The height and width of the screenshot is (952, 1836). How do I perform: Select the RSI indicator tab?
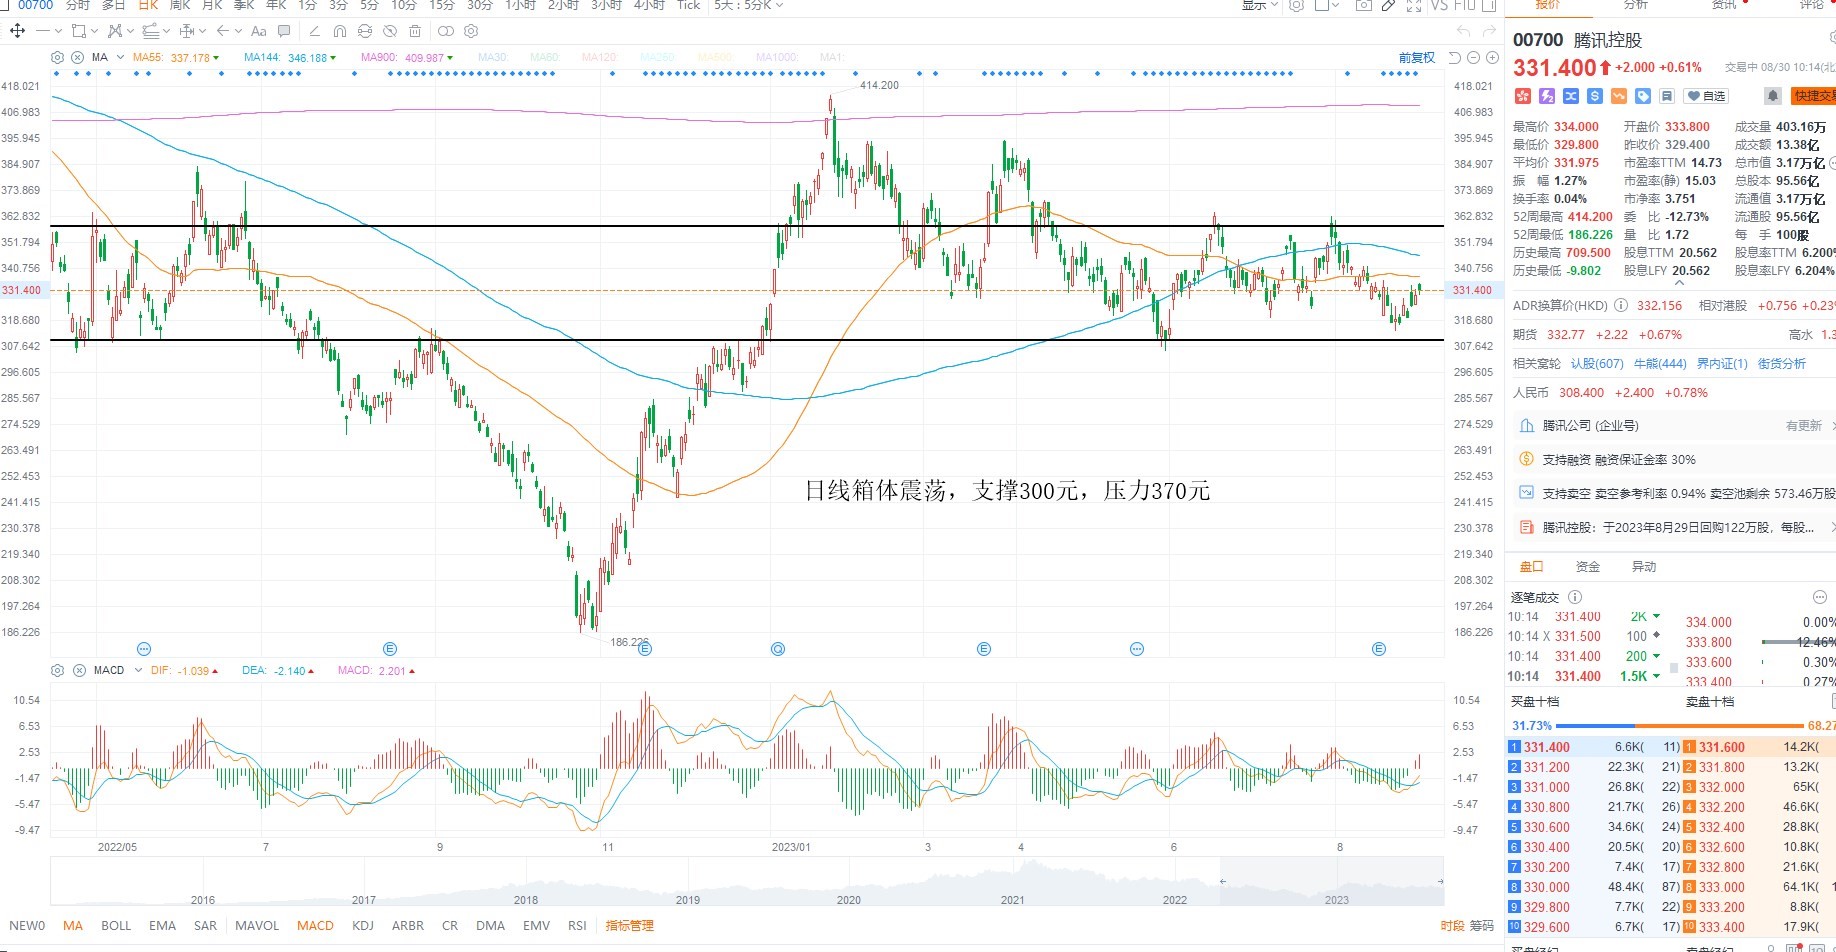point(577,926)
